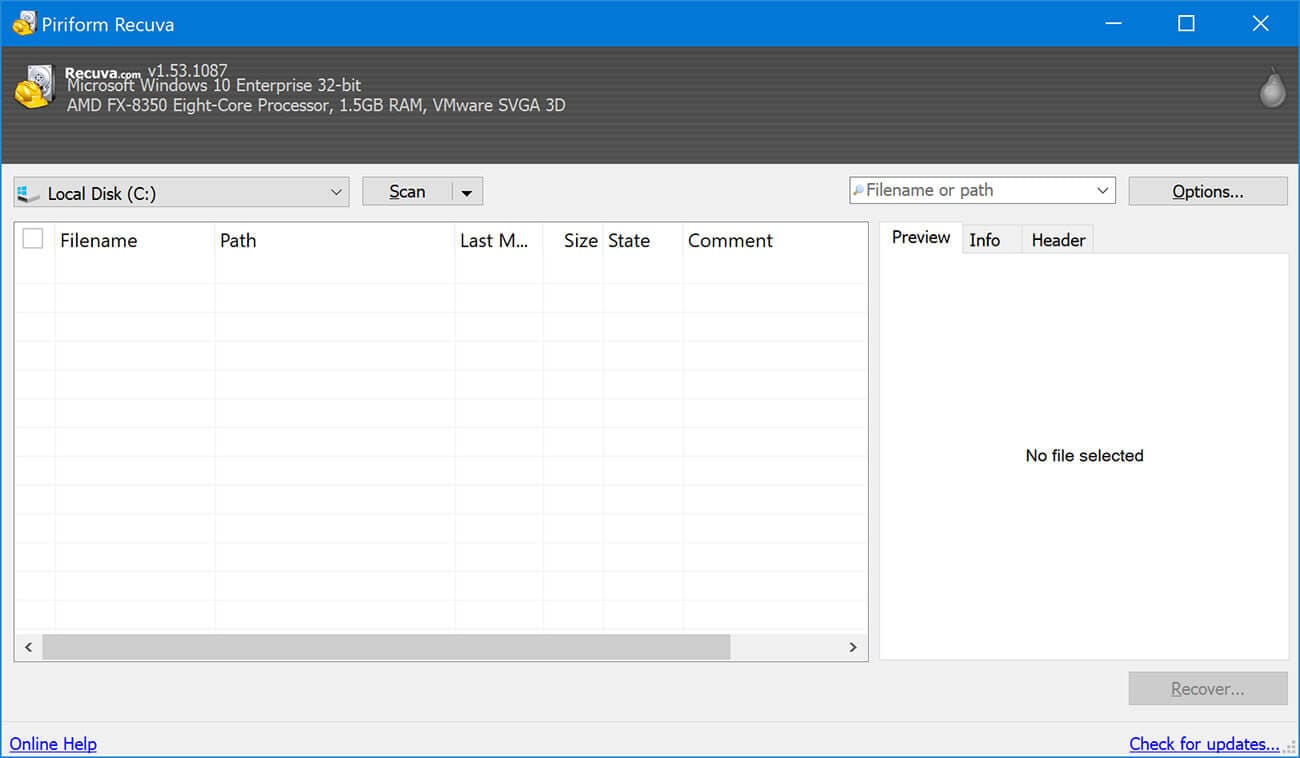Open the Online Help link

[53, 744]
